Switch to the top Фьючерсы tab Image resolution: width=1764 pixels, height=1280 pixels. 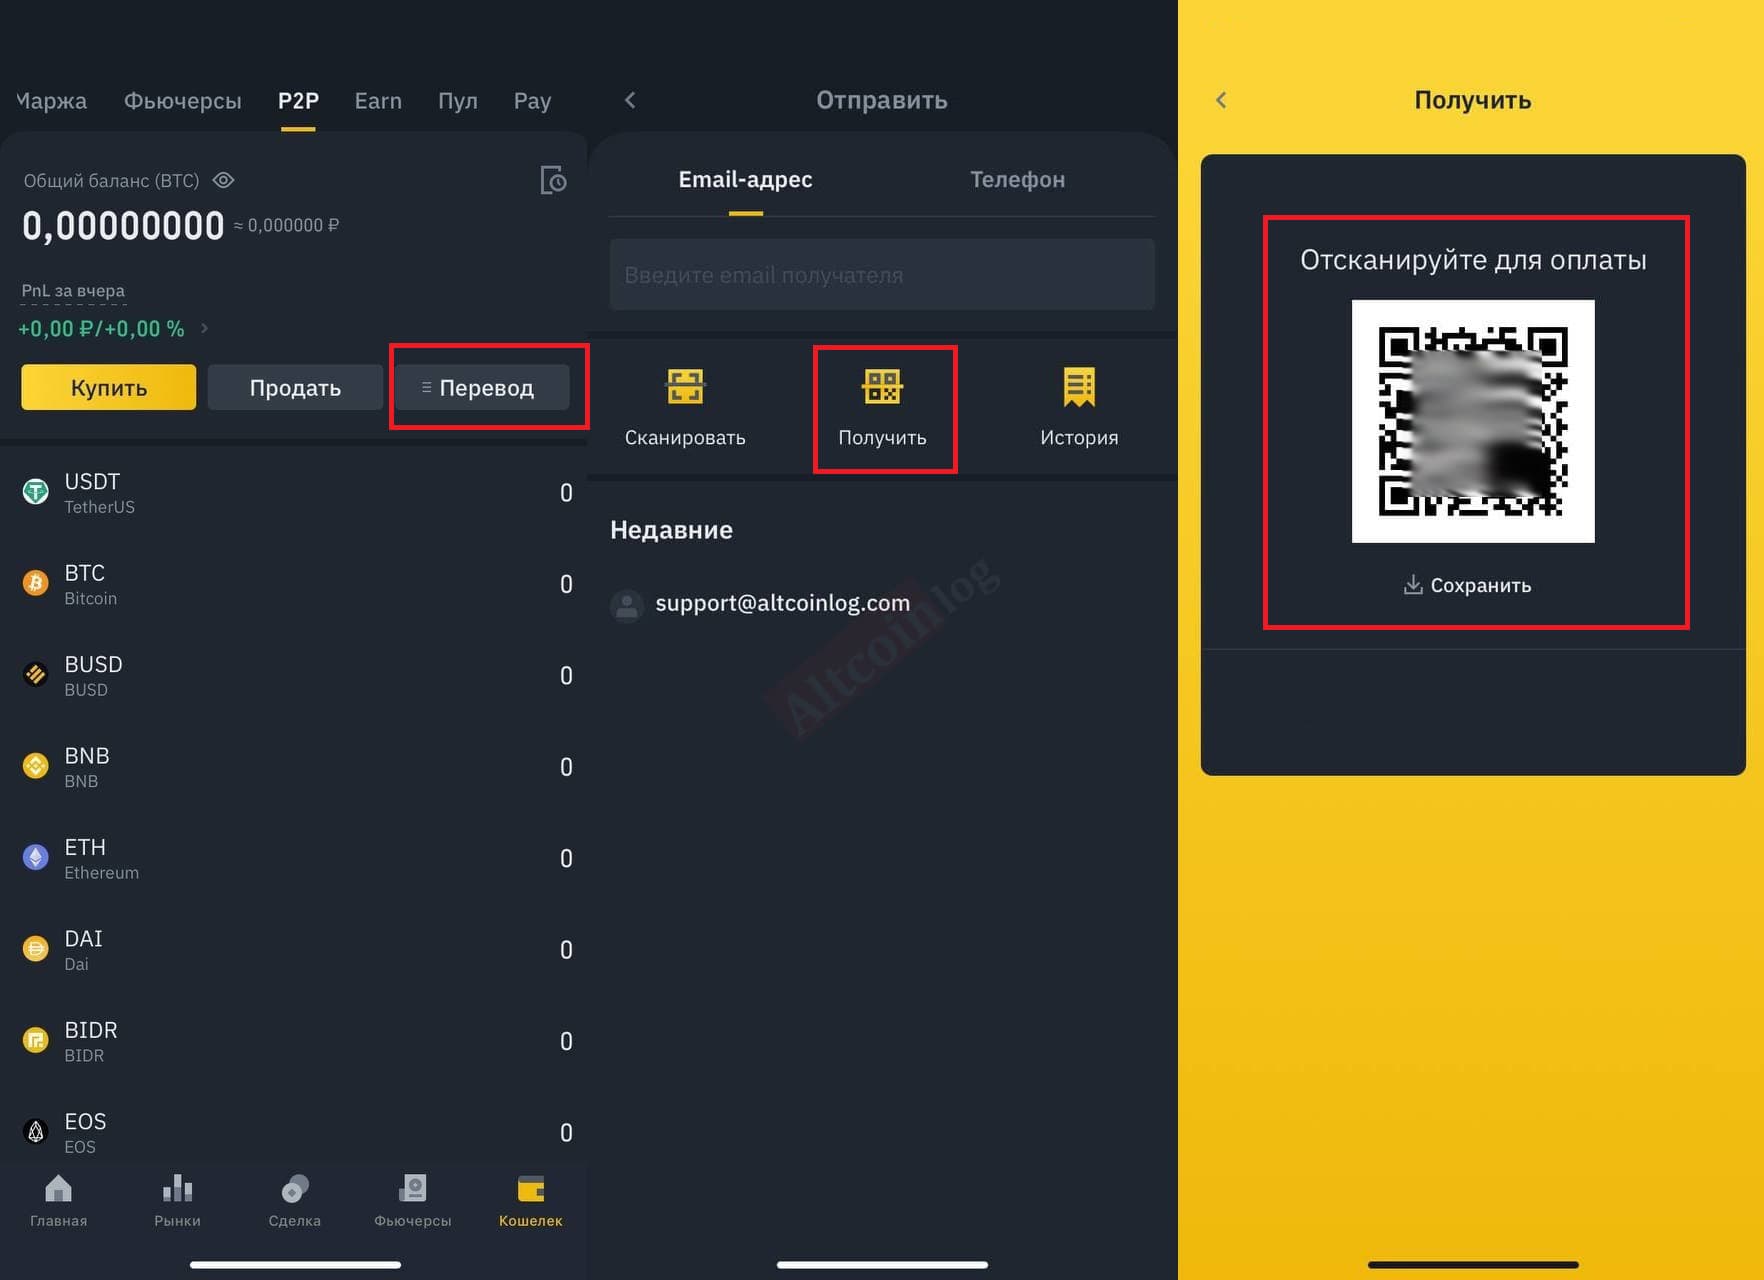[183, 101]
